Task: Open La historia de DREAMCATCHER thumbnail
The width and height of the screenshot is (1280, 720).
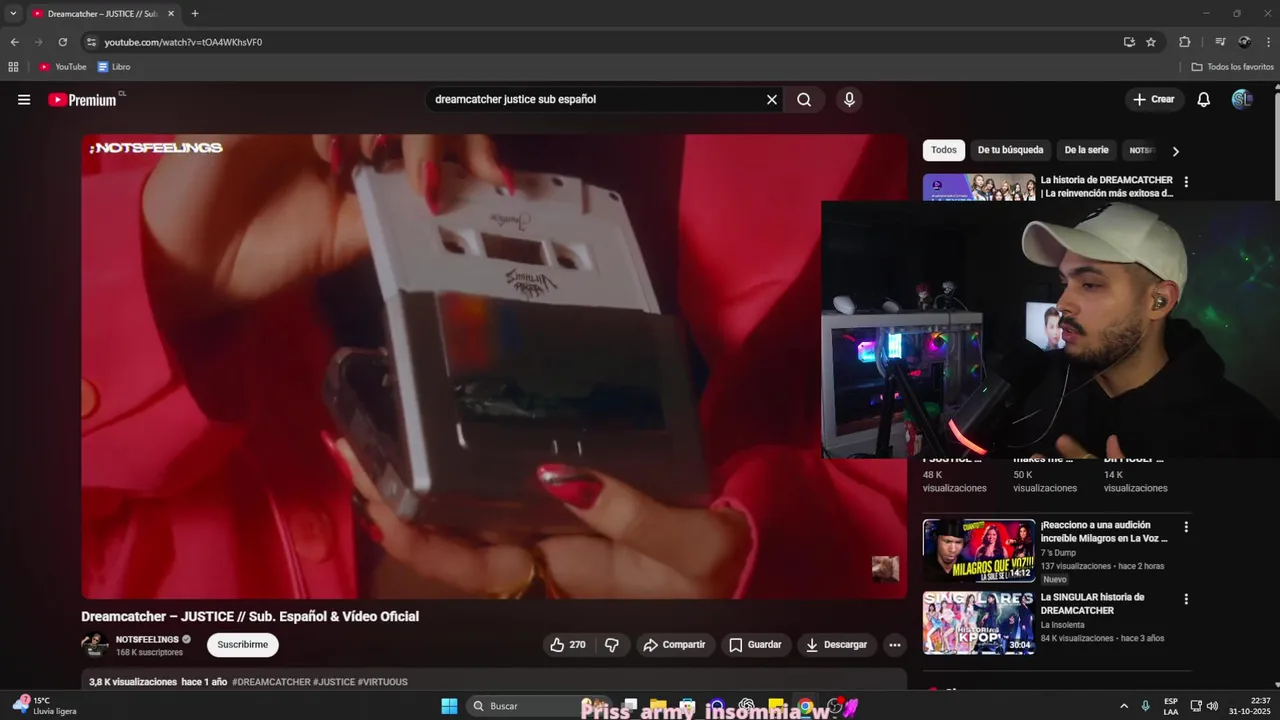Action: click(979, 188)
